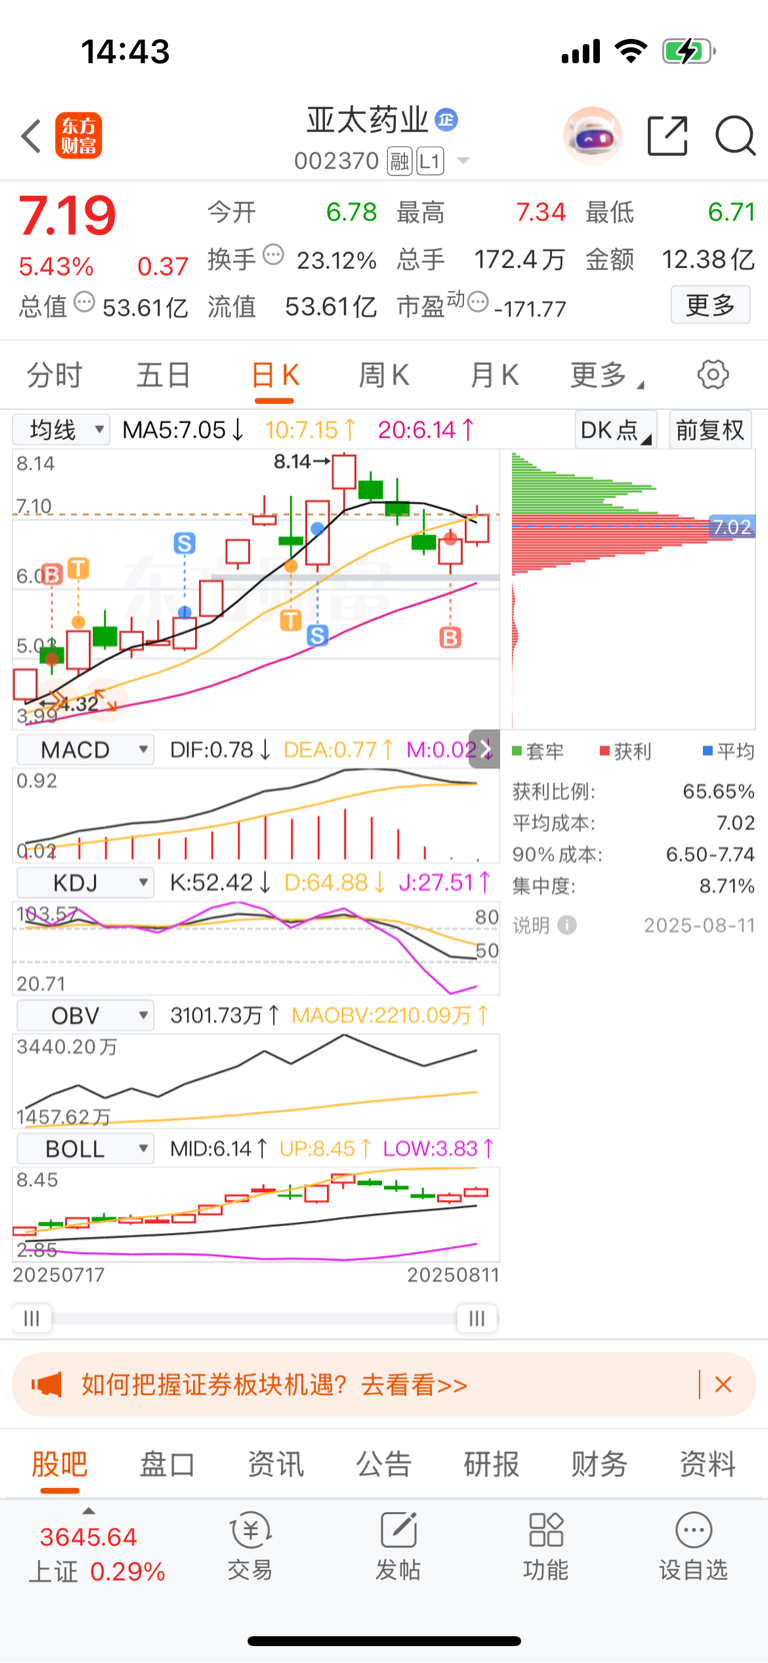Screen dimensions: 768x1663
Task: Tap the right range slider handle
Action: point(477,1318)
